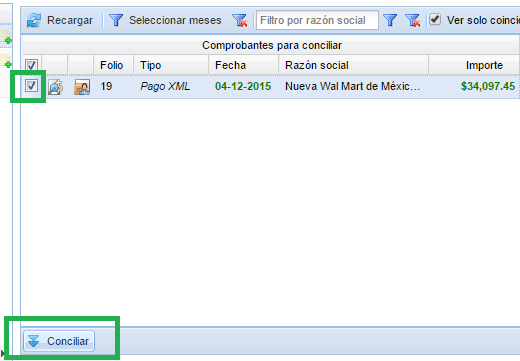Expand the collapsed panel arrow at bottom left
The width and height of the screenshot is (520, 361).
coord(3,353)
